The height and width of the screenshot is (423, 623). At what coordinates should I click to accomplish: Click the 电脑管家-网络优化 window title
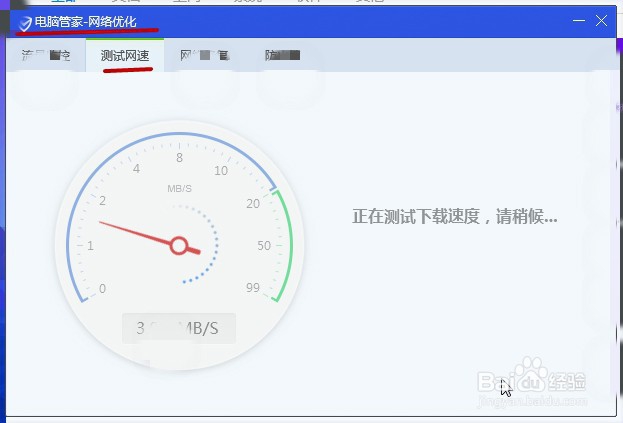pyautogui.click(x=85, y=22)
